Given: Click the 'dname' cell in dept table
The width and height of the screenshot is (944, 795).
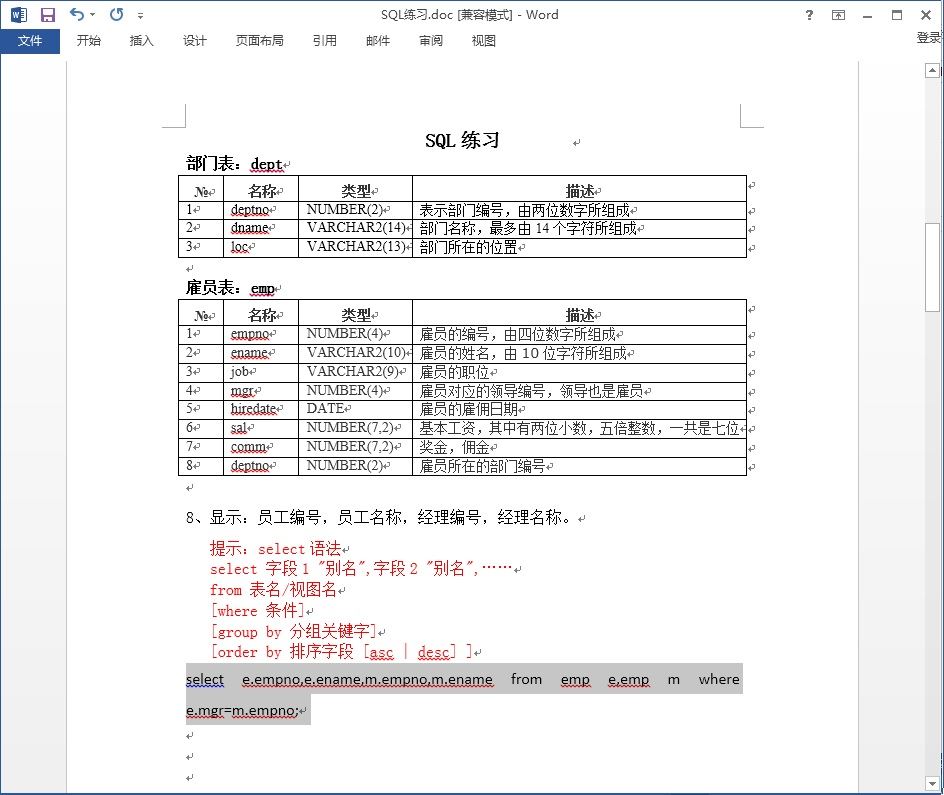Looking at the screenshot, I should click(261, 228).
